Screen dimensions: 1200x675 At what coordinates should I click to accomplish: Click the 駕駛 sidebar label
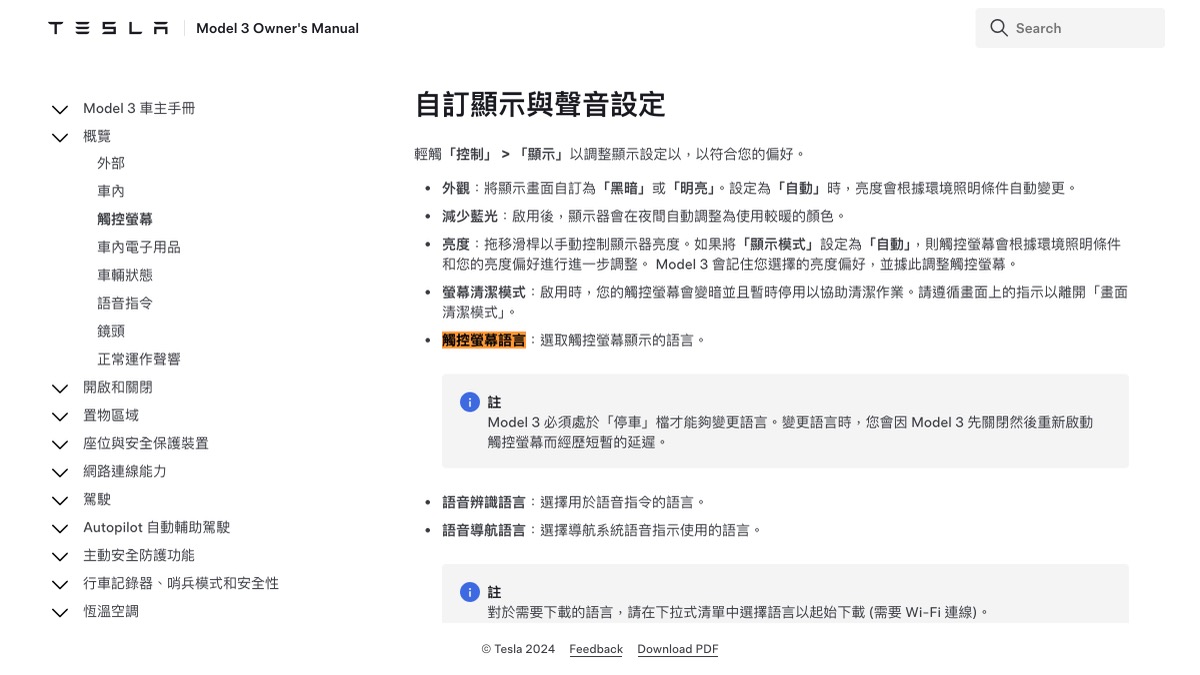97,499
